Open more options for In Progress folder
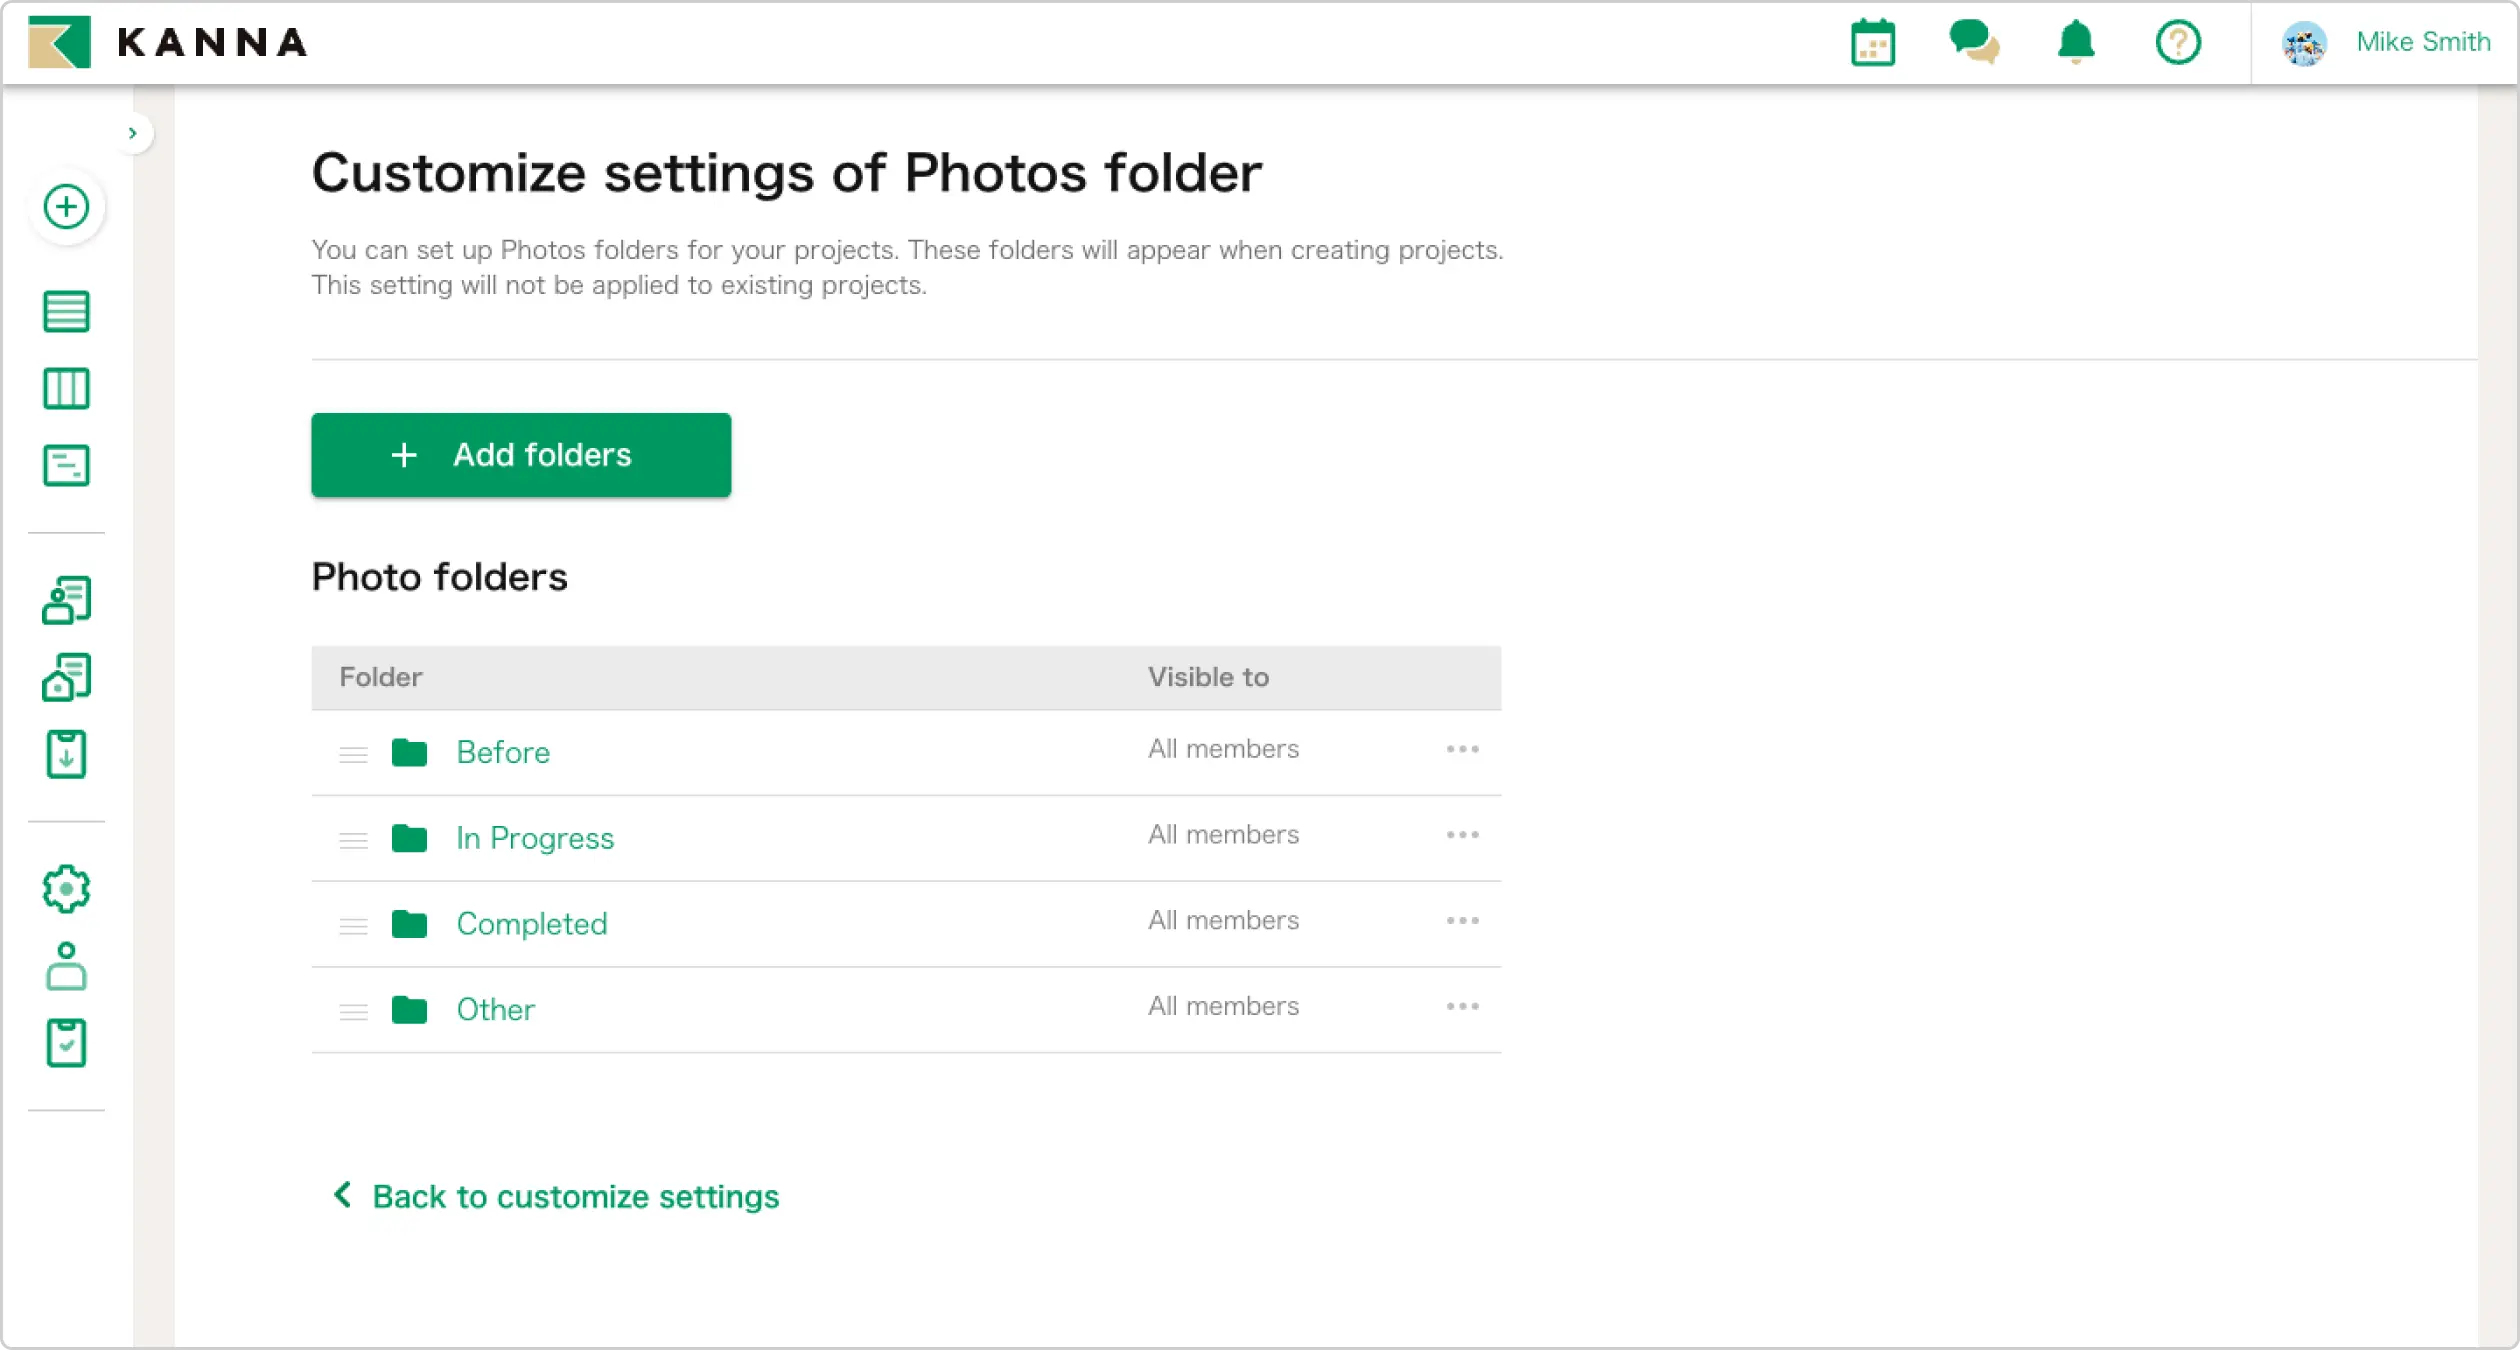This screenshot has width=2520, height=1350. [1462, 835]
